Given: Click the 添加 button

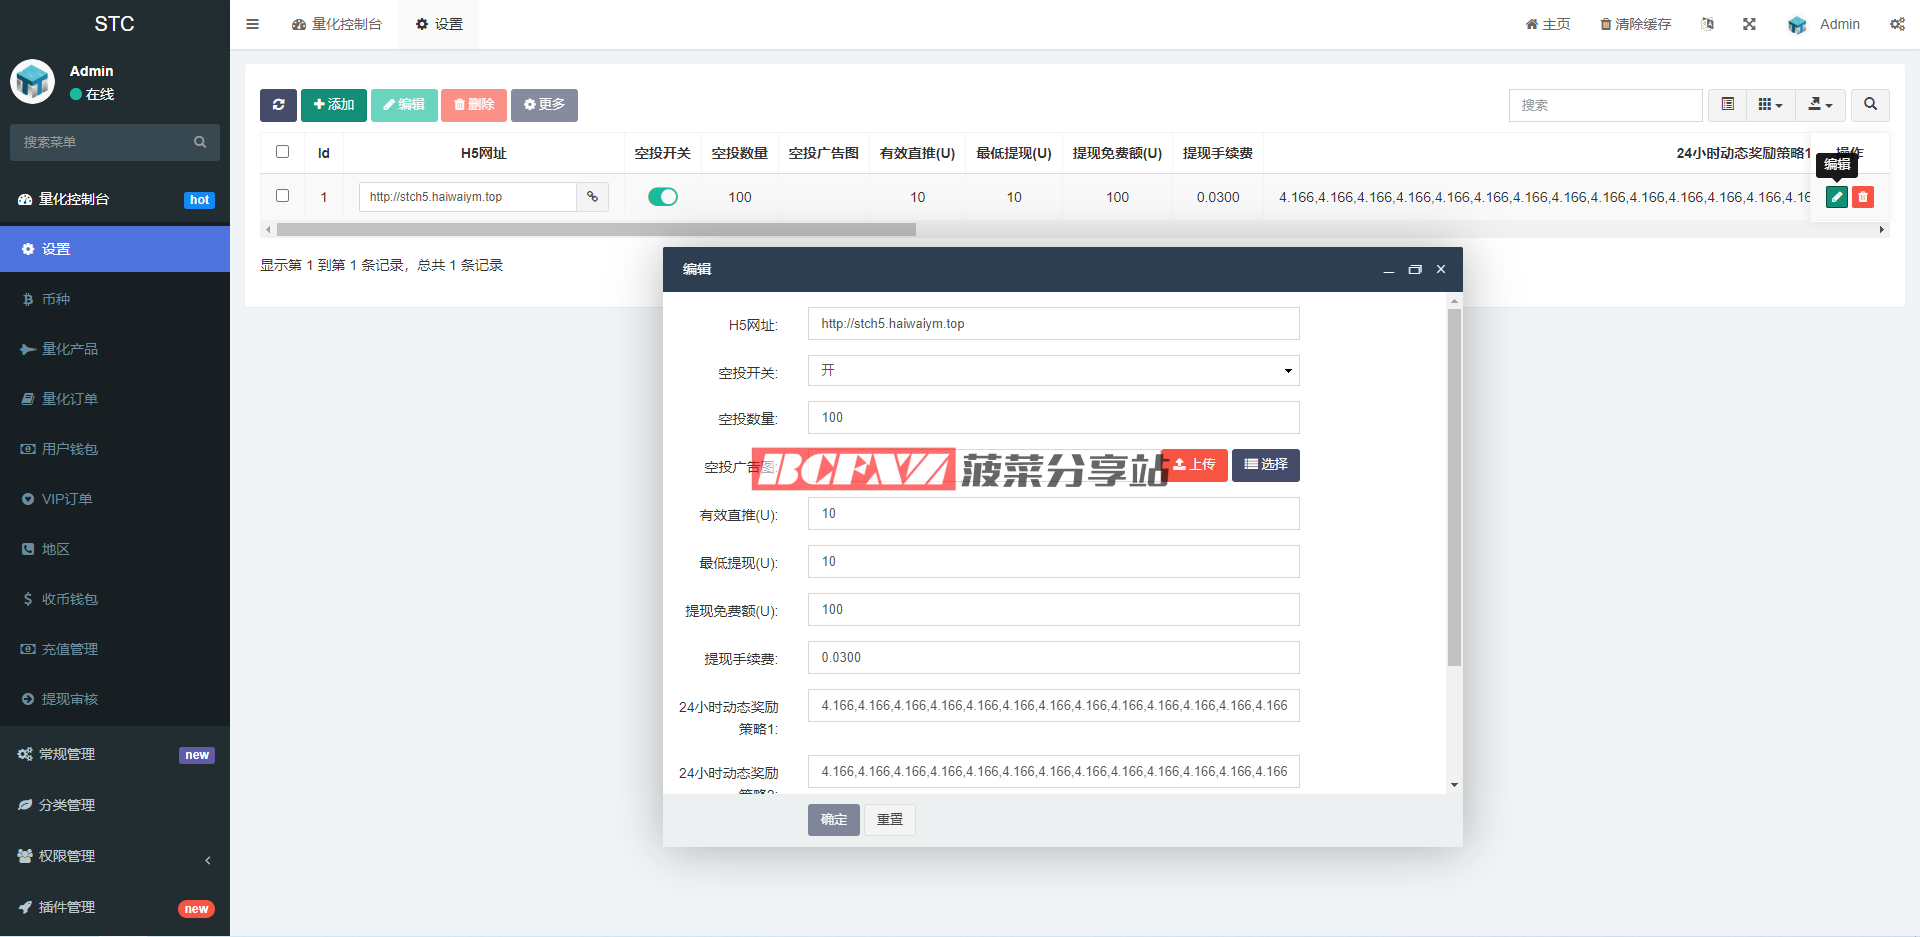Looking at the screenshot, I should (x=334, y=105).
